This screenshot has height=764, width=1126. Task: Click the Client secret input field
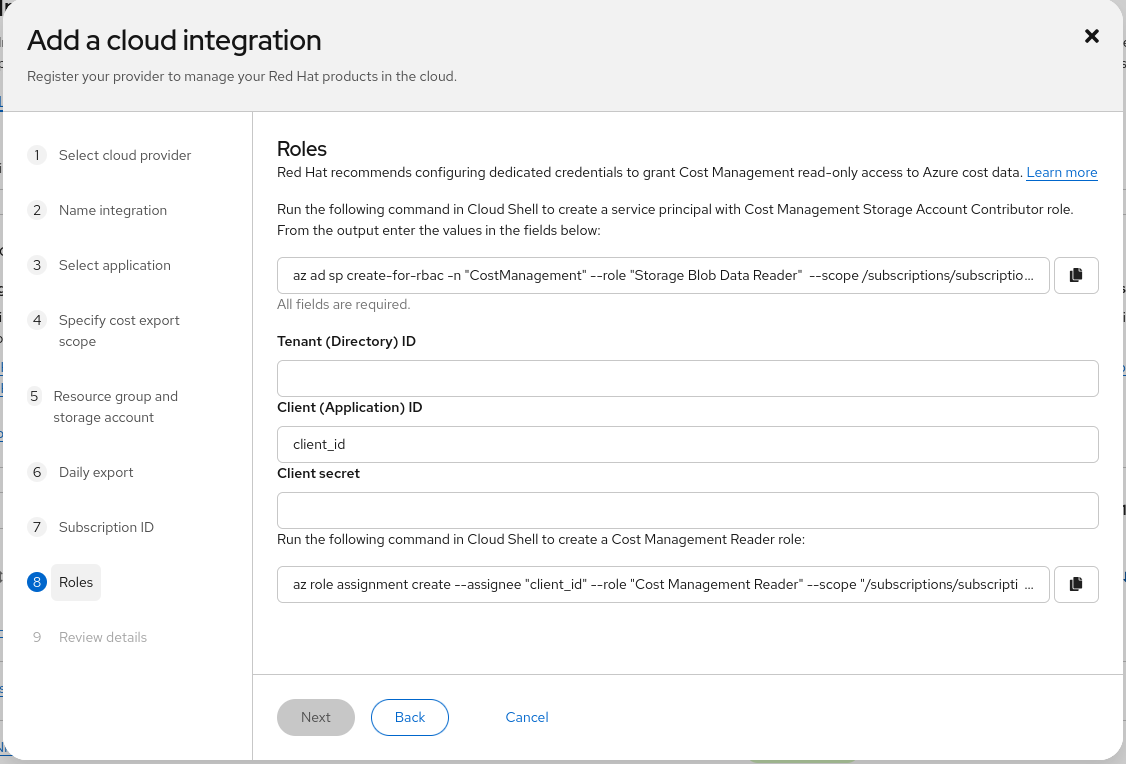(x=687, y=510)
